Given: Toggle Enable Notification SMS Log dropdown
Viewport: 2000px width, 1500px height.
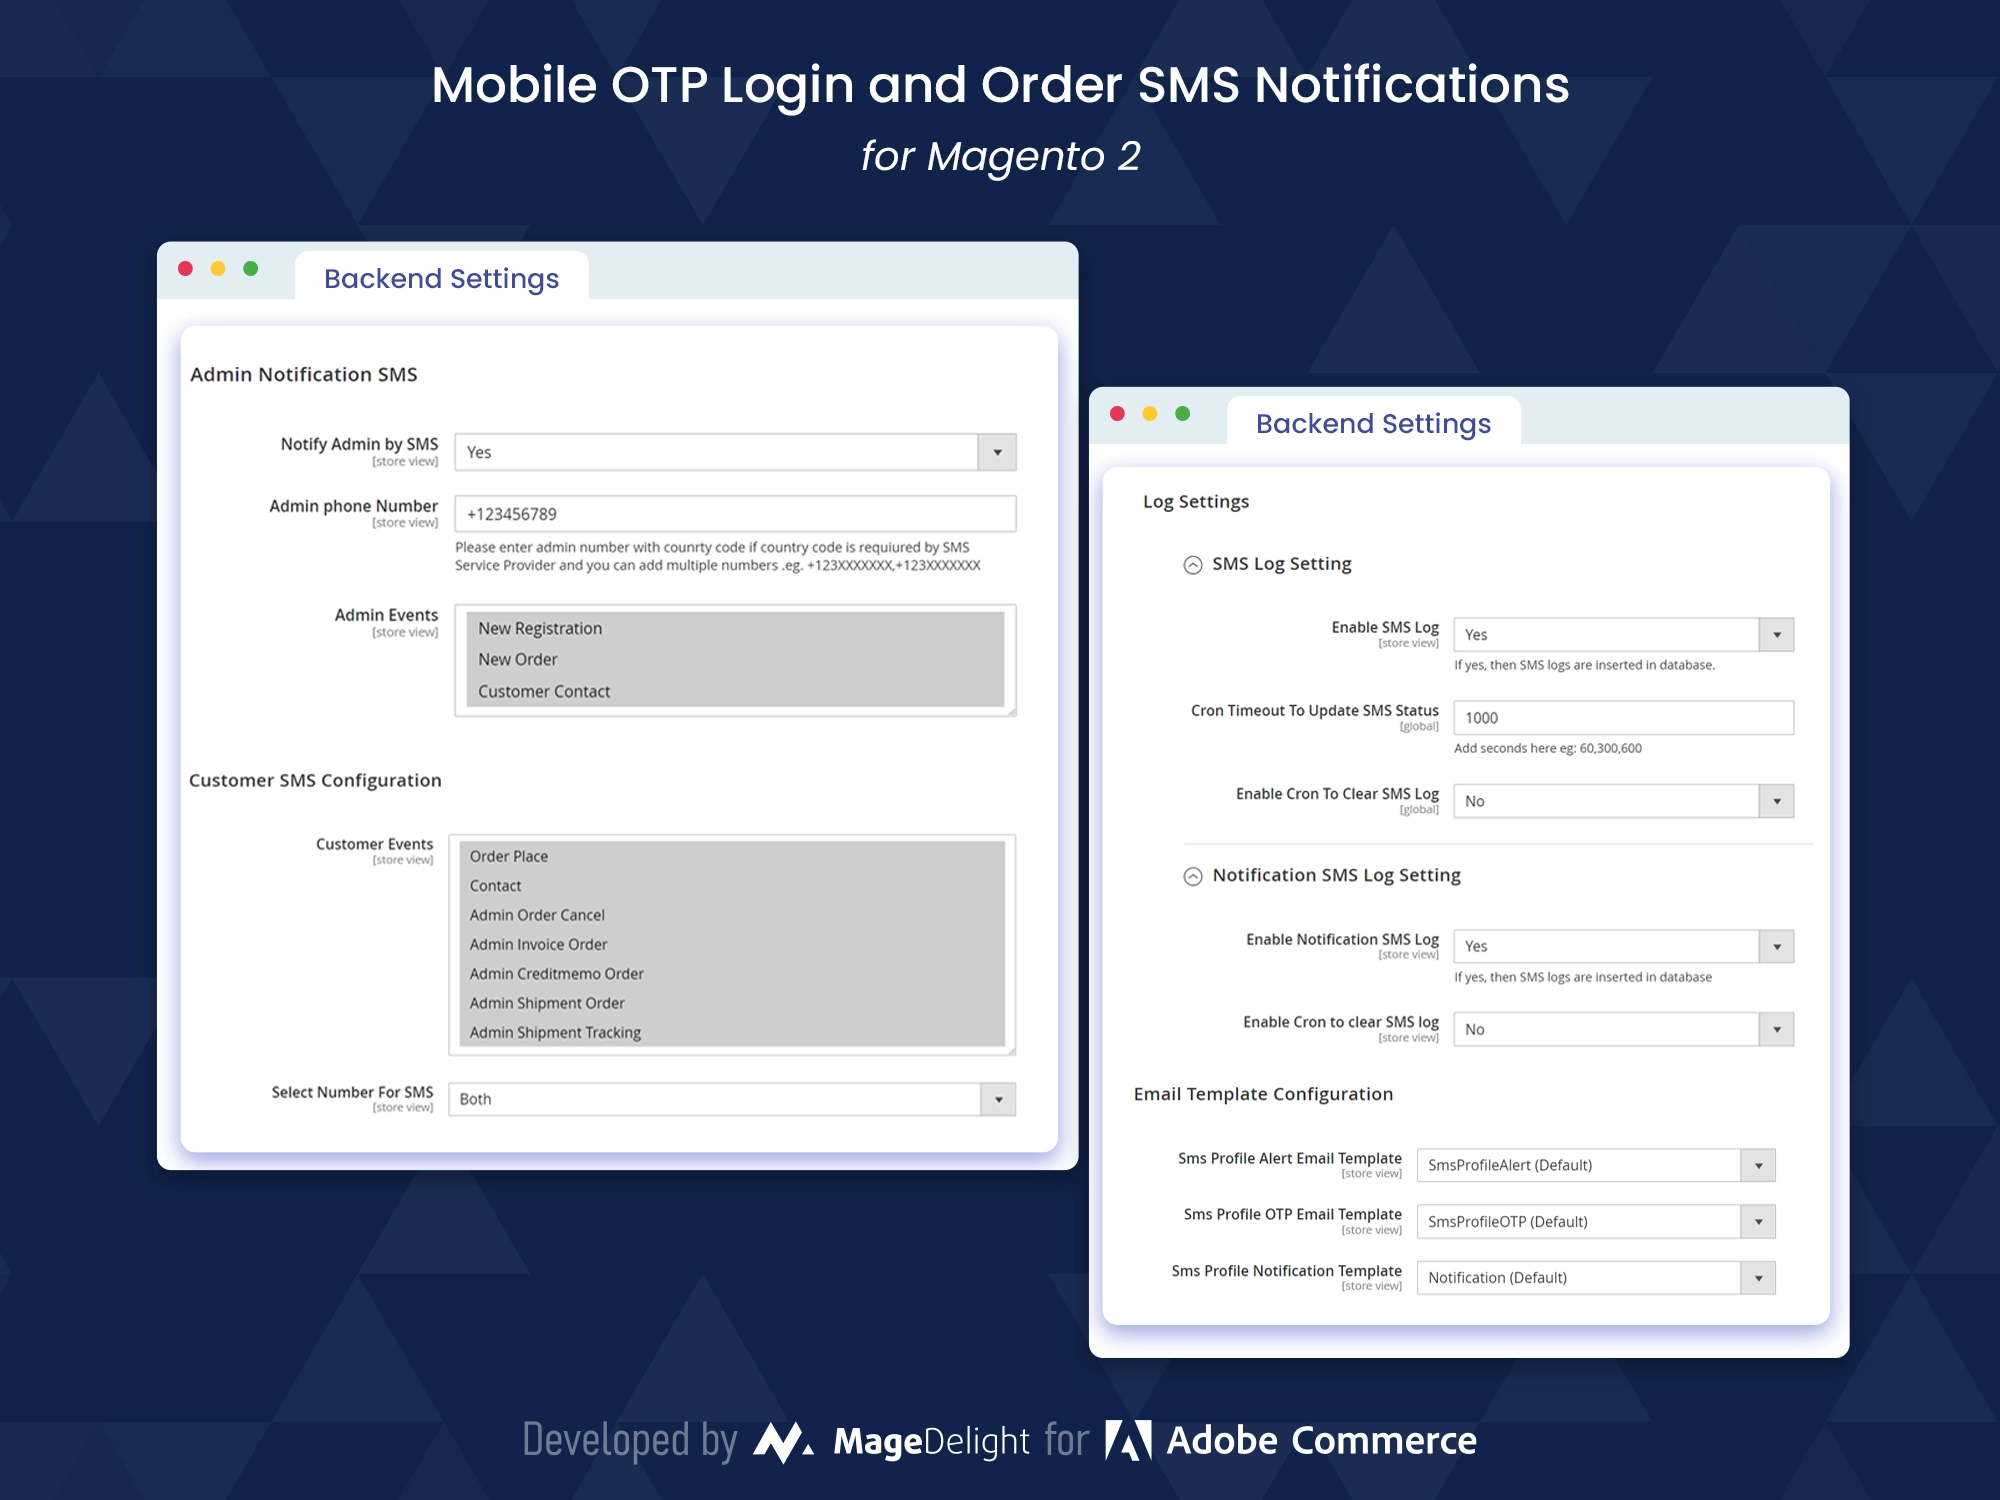Looking at the screenshot, I should pyautogui.click(x=1776, y=947).
